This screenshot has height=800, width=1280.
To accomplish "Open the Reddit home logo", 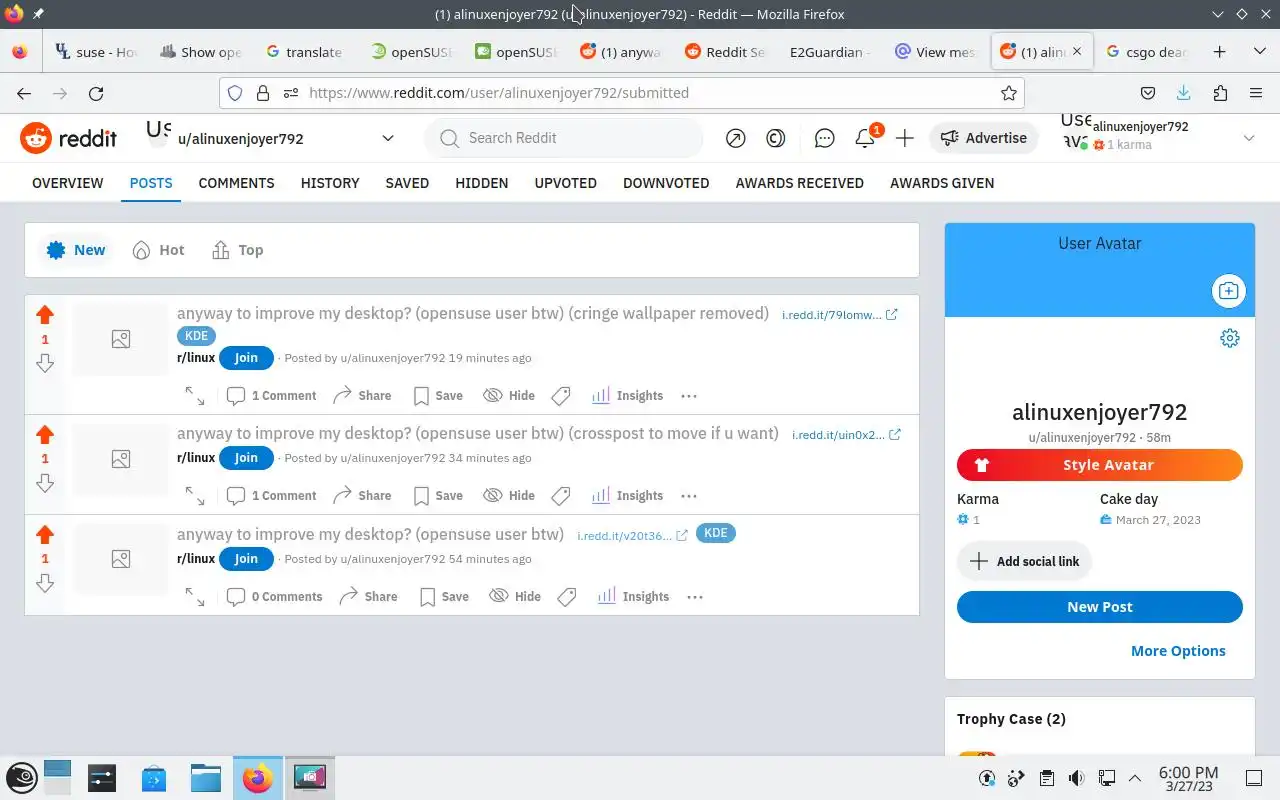I will pos(69,138).
